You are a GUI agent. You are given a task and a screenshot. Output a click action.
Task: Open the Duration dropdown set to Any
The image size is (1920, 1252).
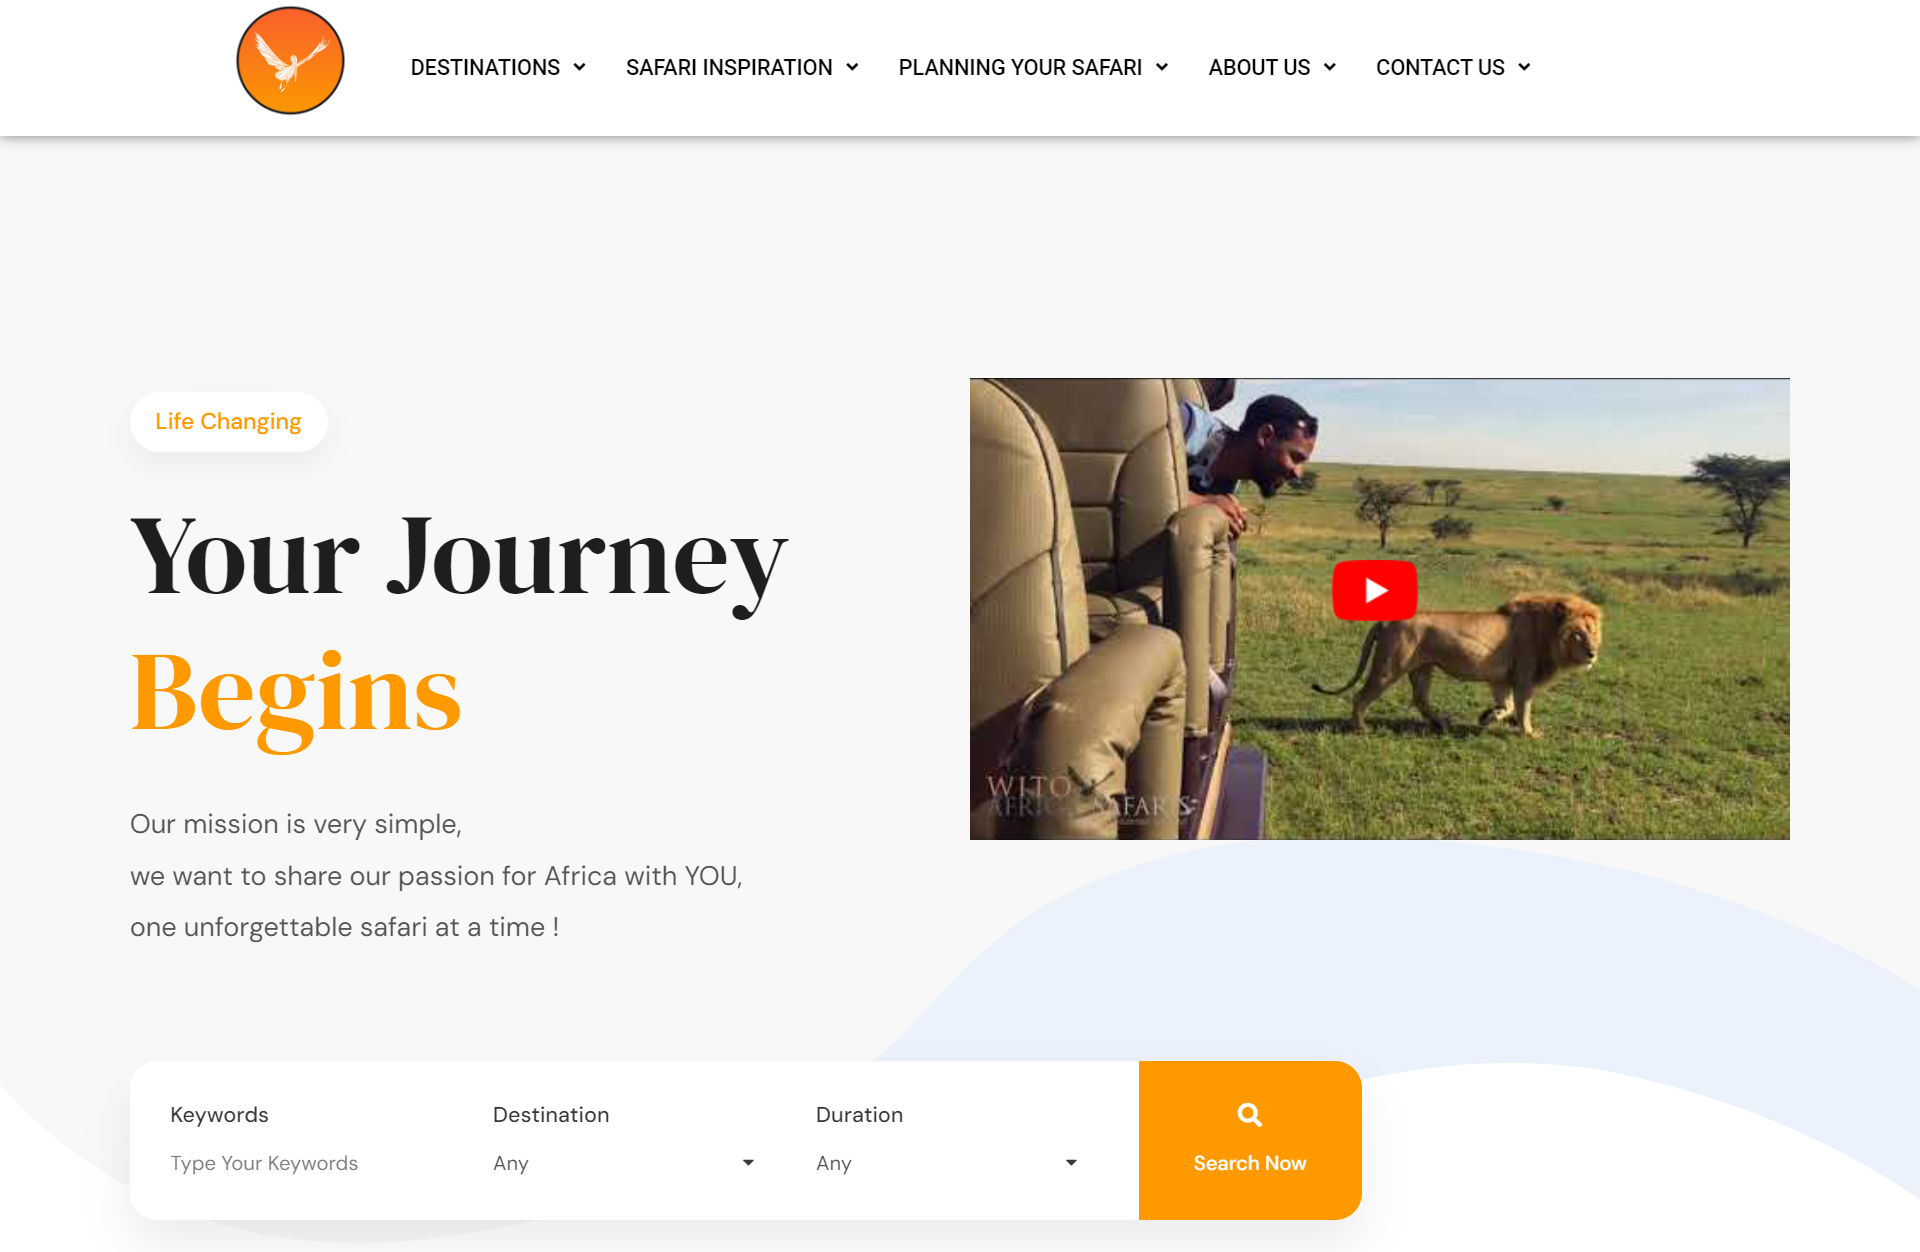pyautogui.click(x=947, y=1163)
